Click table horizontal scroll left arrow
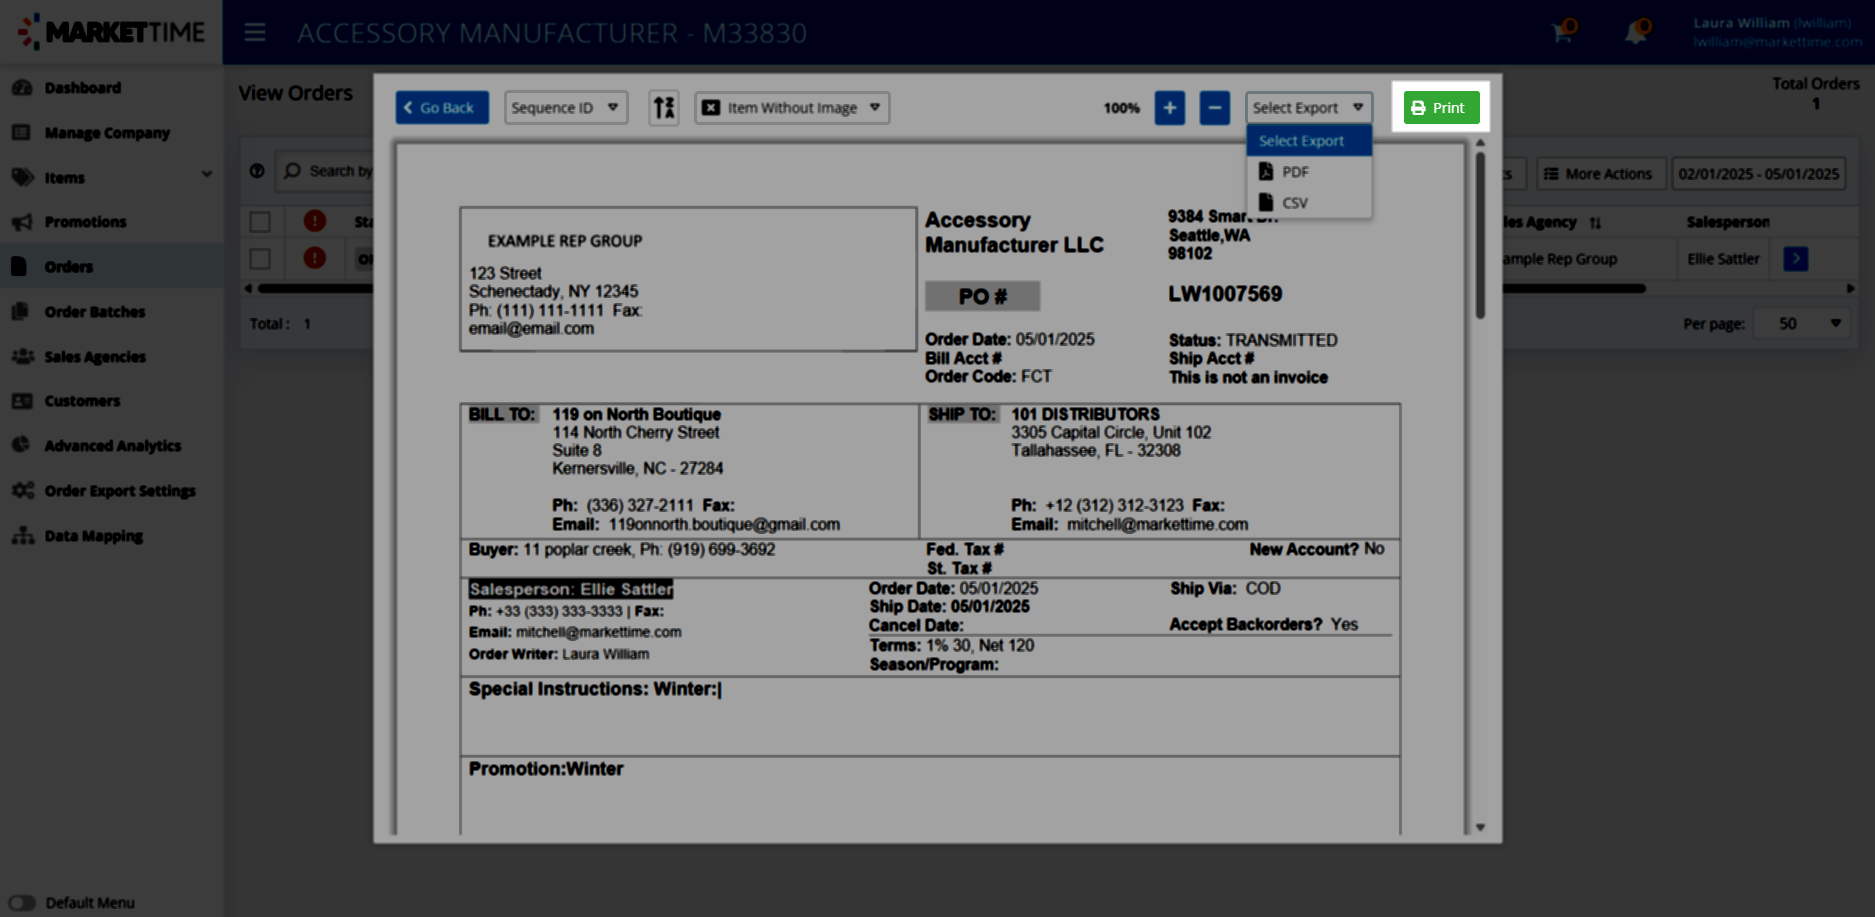 tap(248, 288)
